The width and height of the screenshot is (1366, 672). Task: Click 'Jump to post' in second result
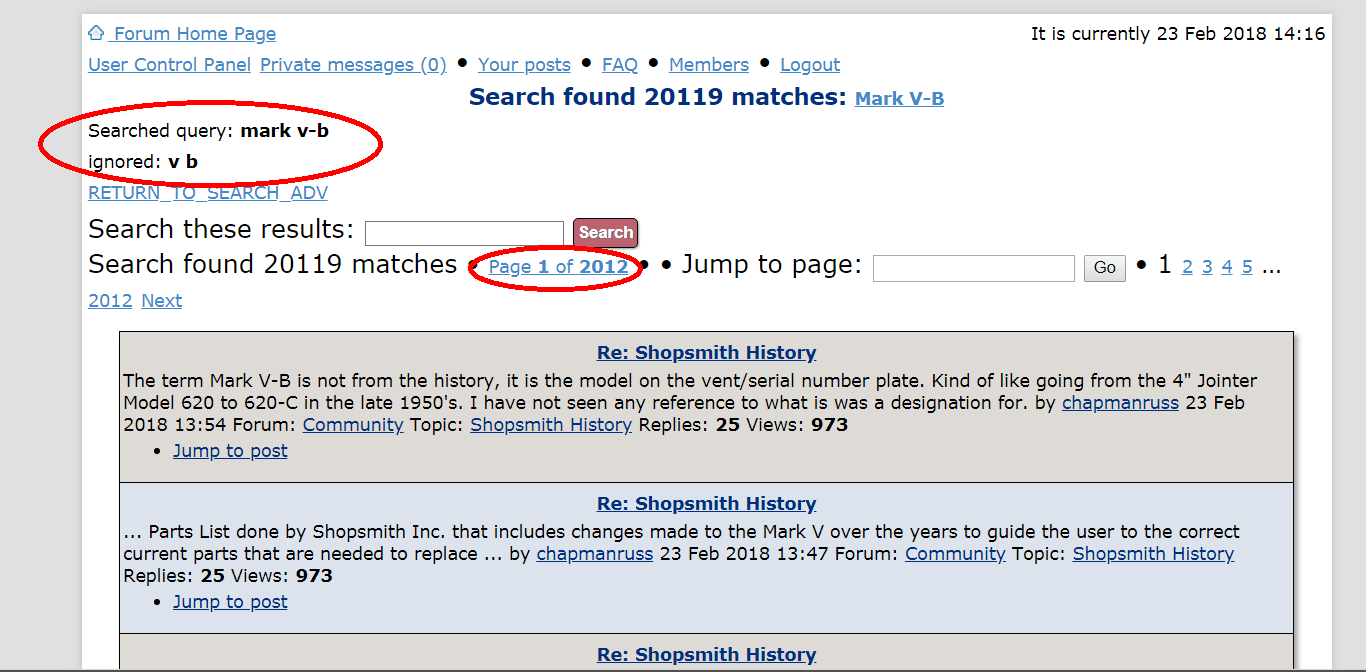230,602
